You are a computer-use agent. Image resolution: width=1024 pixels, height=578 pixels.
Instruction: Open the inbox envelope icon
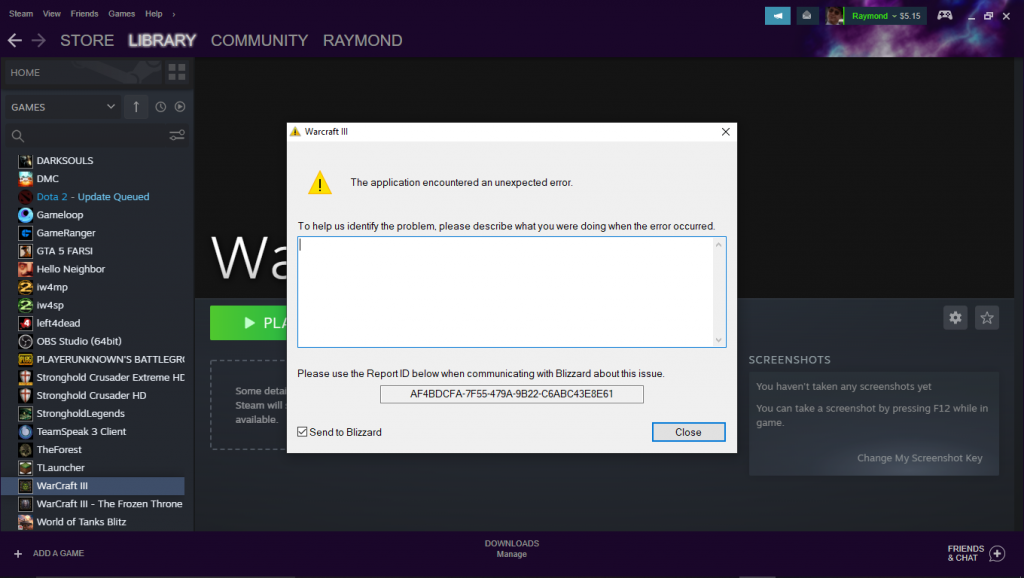click(x=806, y=16)
